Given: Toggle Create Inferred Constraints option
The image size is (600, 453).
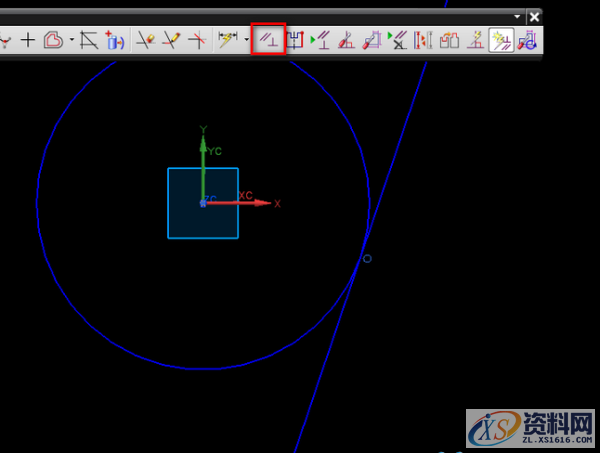Looking at the screenshot, I should coord(500,41).
